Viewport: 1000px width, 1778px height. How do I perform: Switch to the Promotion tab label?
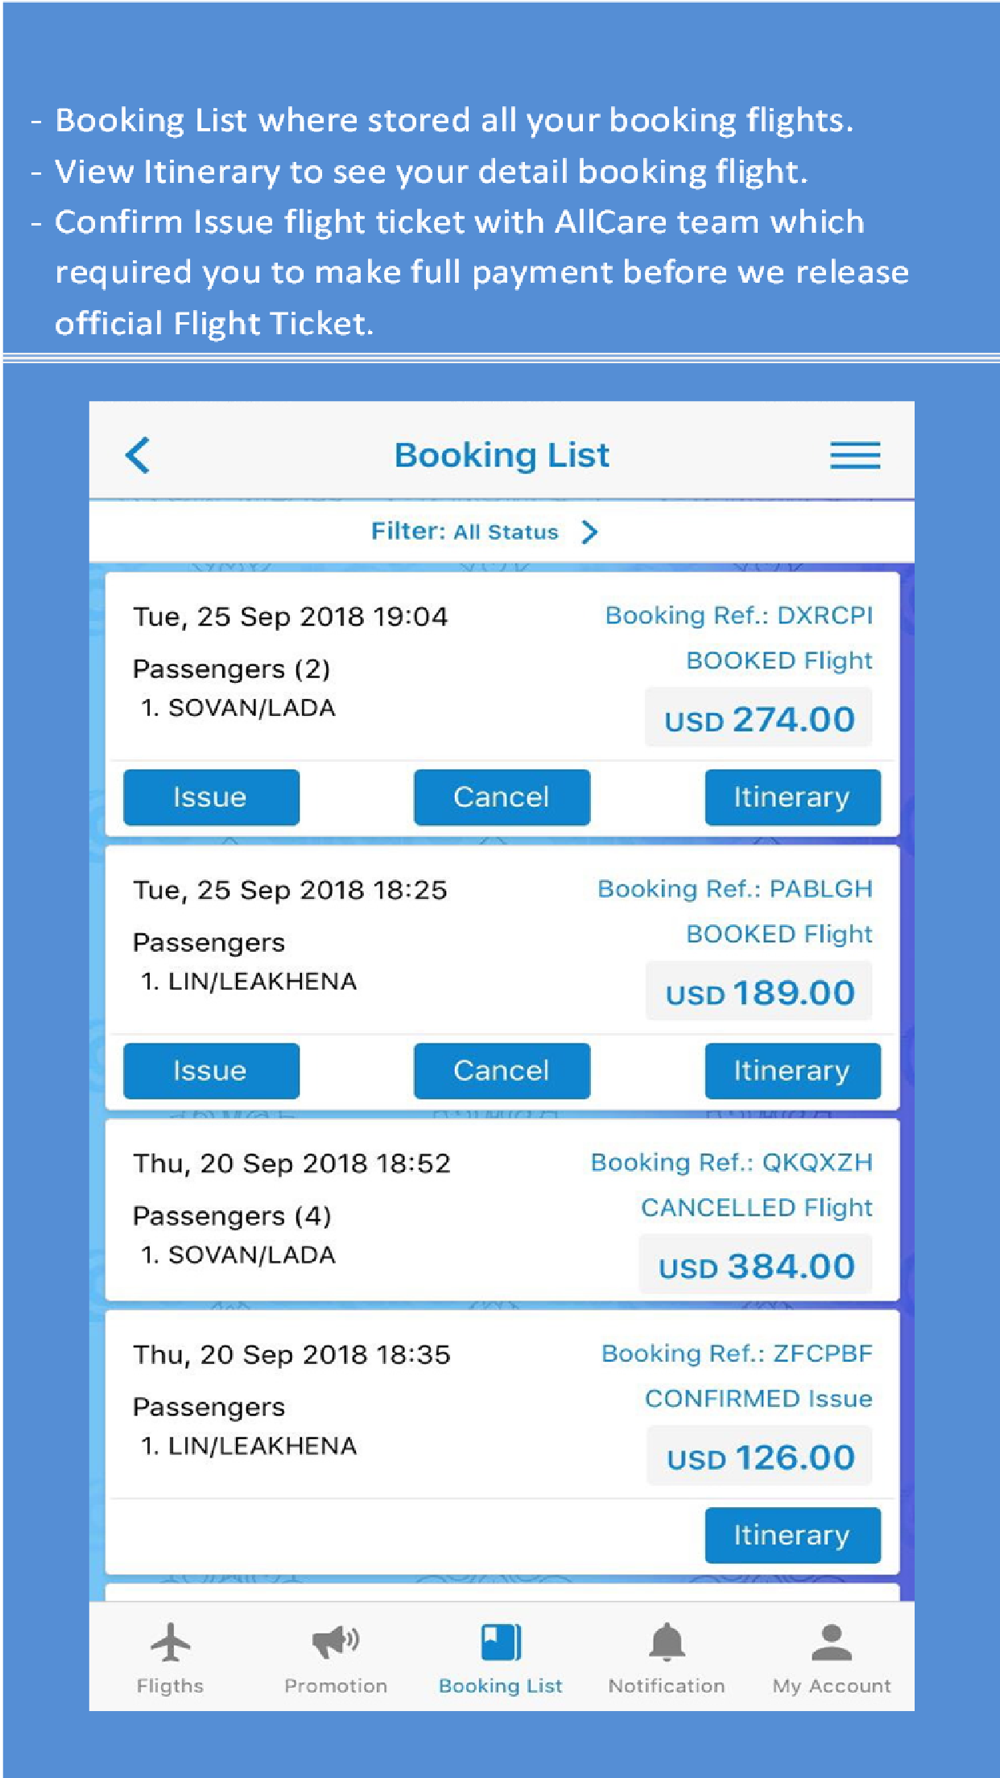[335, 1686]
